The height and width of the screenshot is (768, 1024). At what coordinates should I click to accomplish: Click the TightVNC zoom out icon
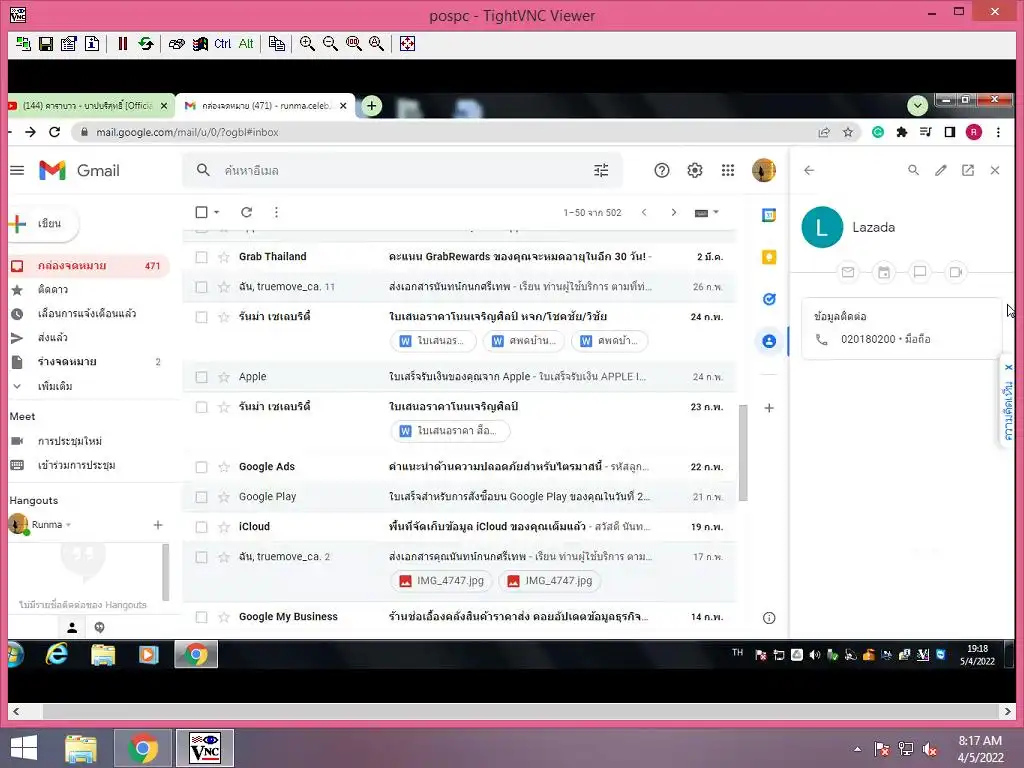(x=330, y=44)
